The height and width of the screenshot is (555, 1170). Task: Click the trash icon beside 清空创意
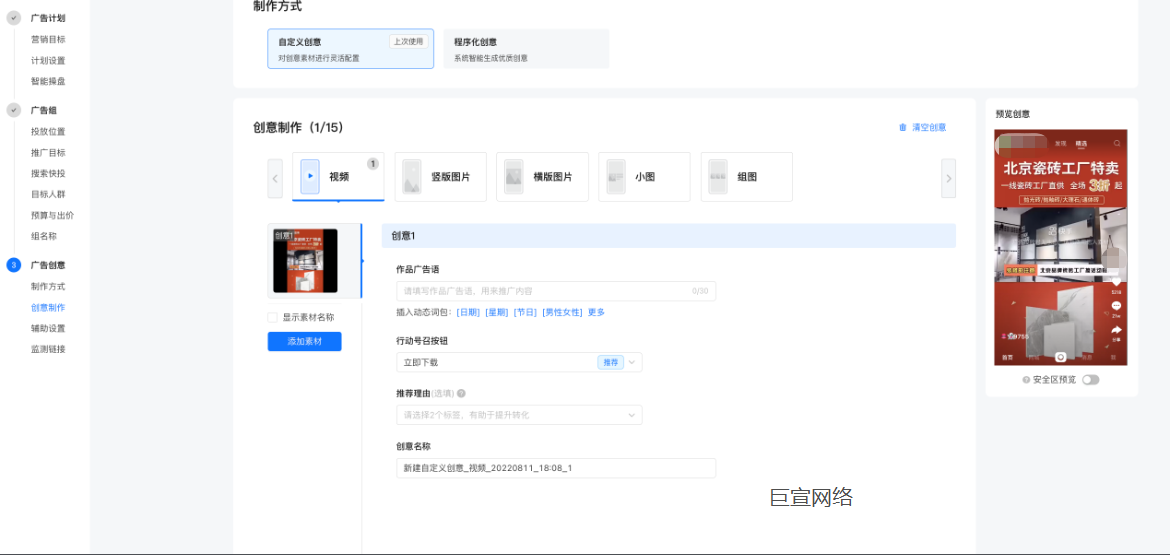(903, 128)
